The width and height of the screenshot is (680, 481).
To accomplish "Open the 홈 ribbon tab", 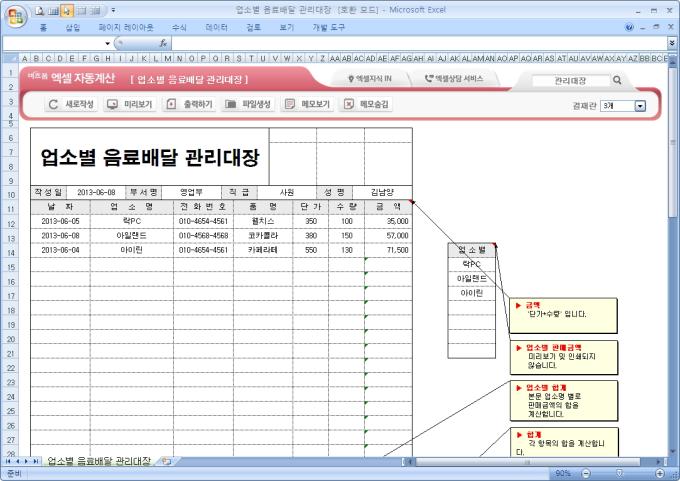I will [43, 27].
